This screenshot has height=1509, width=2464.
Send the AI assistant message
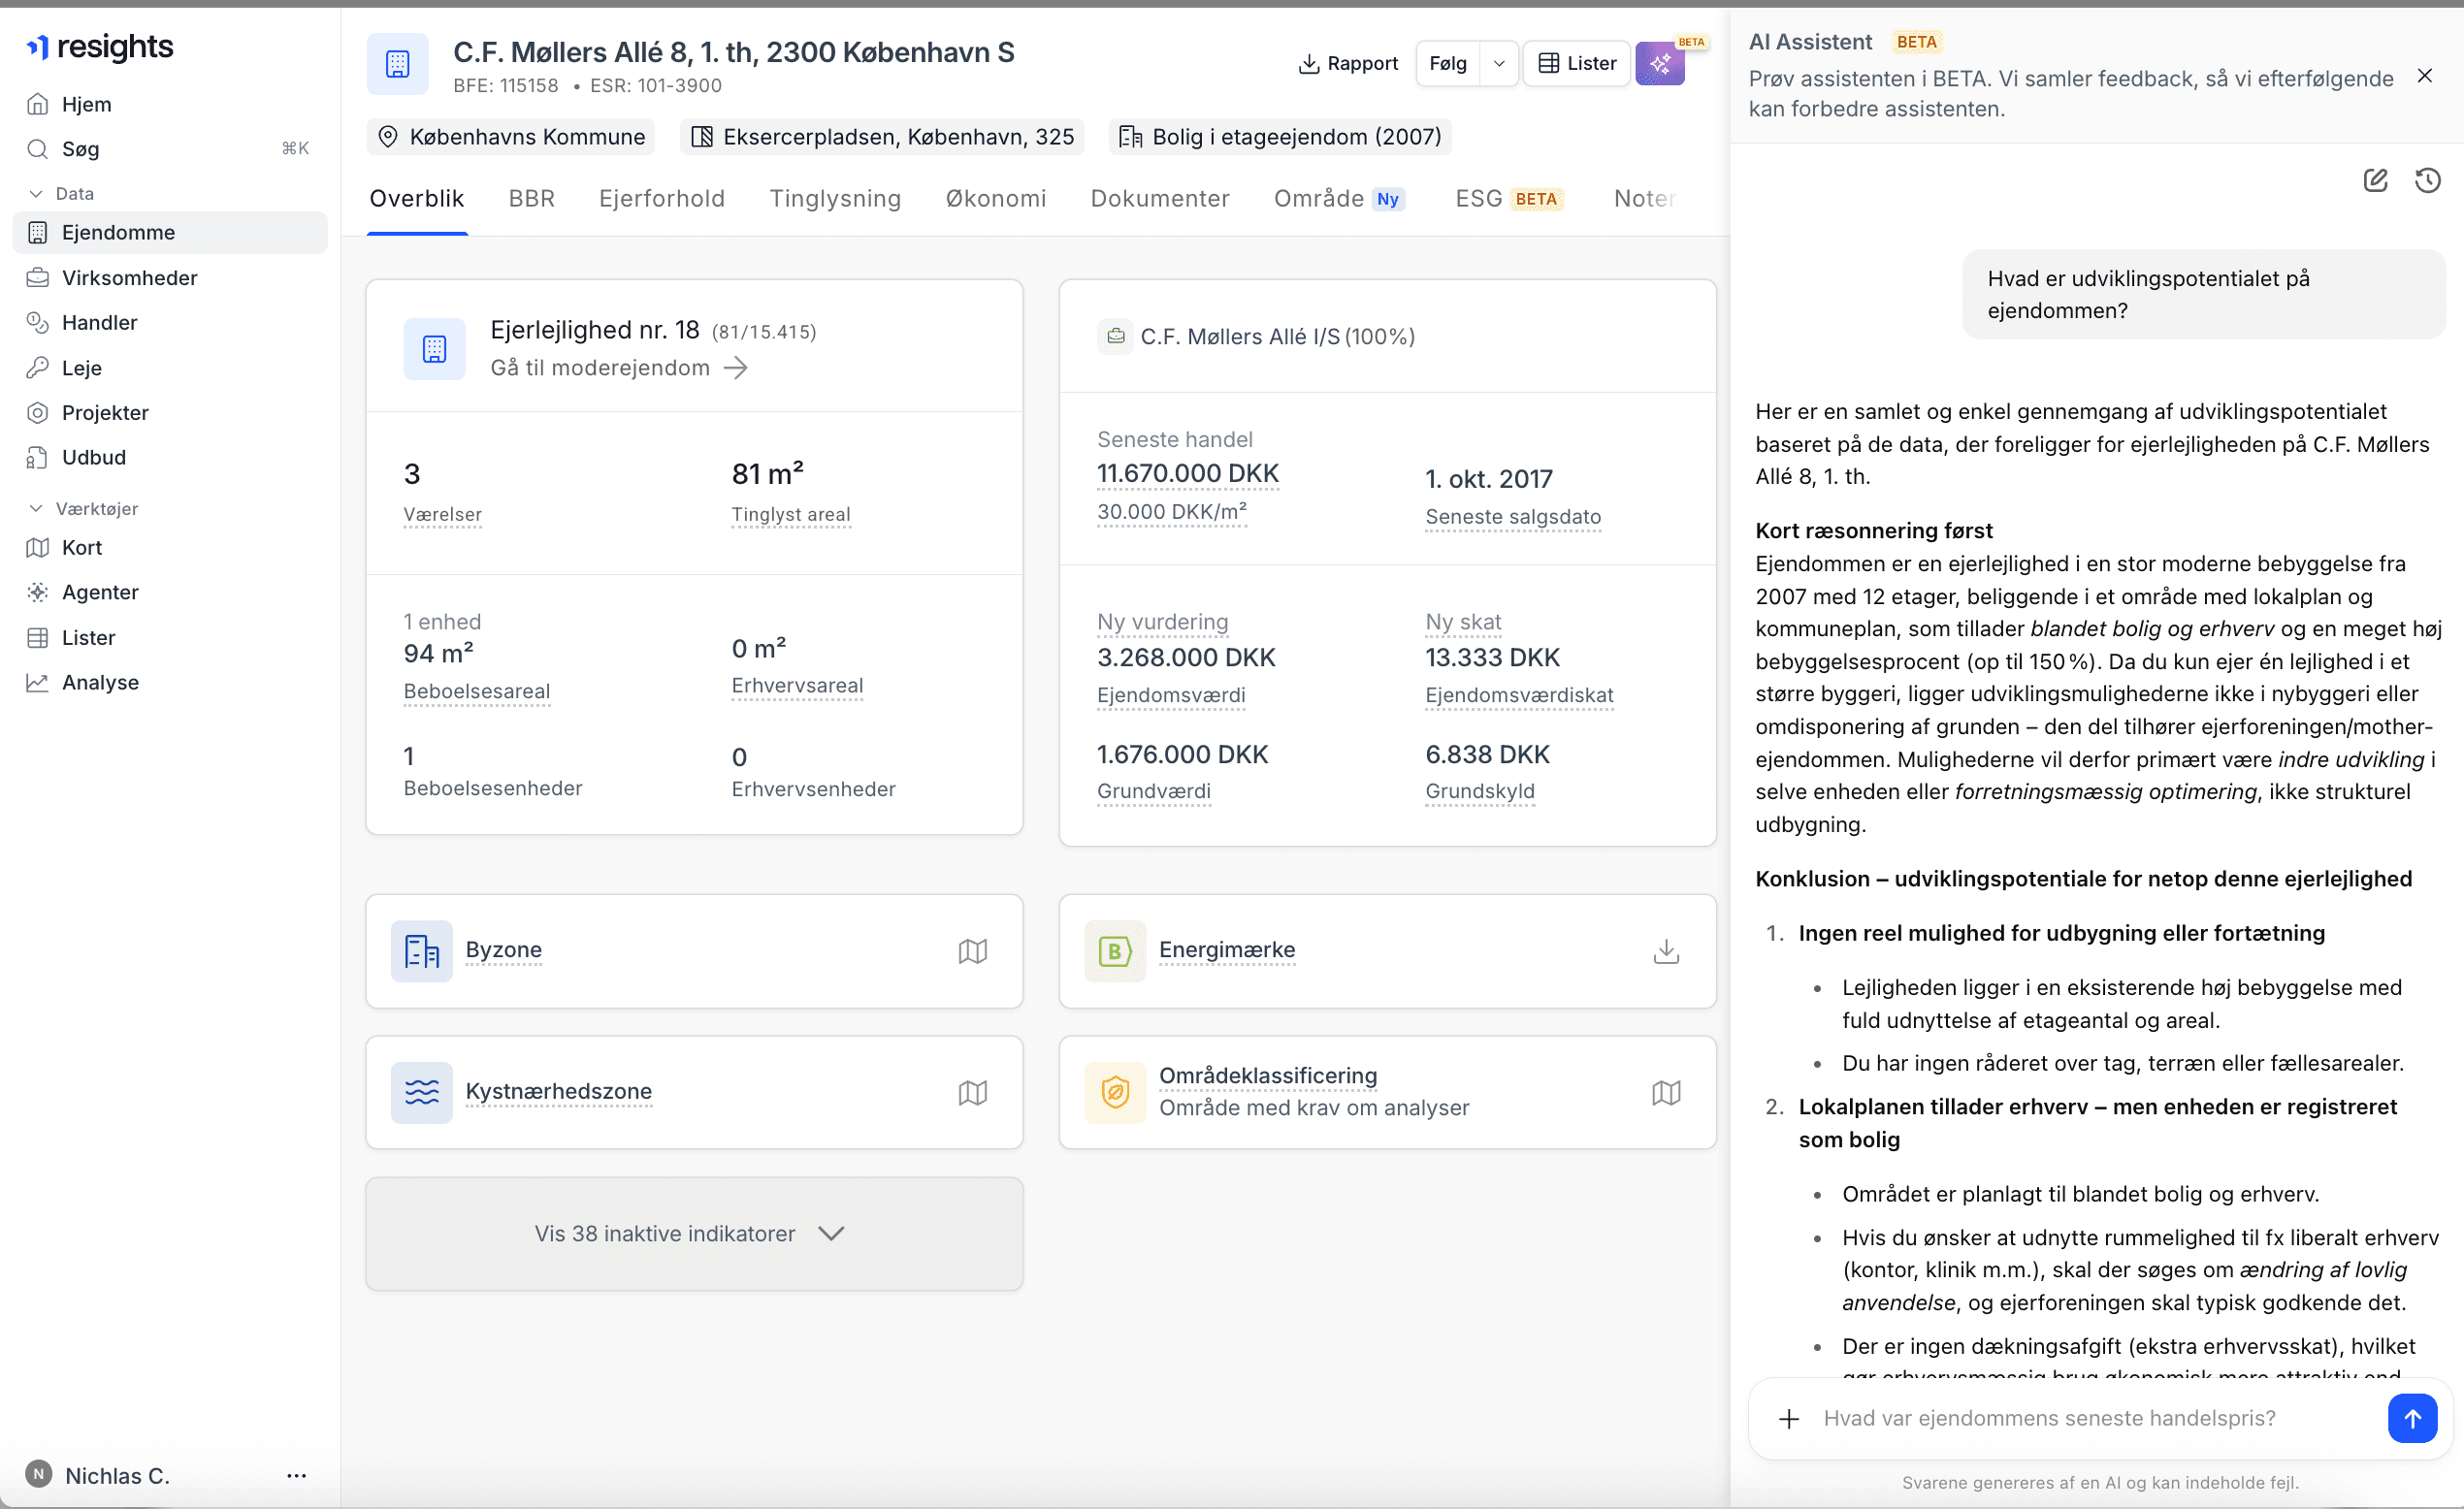click(2412, 1418)
